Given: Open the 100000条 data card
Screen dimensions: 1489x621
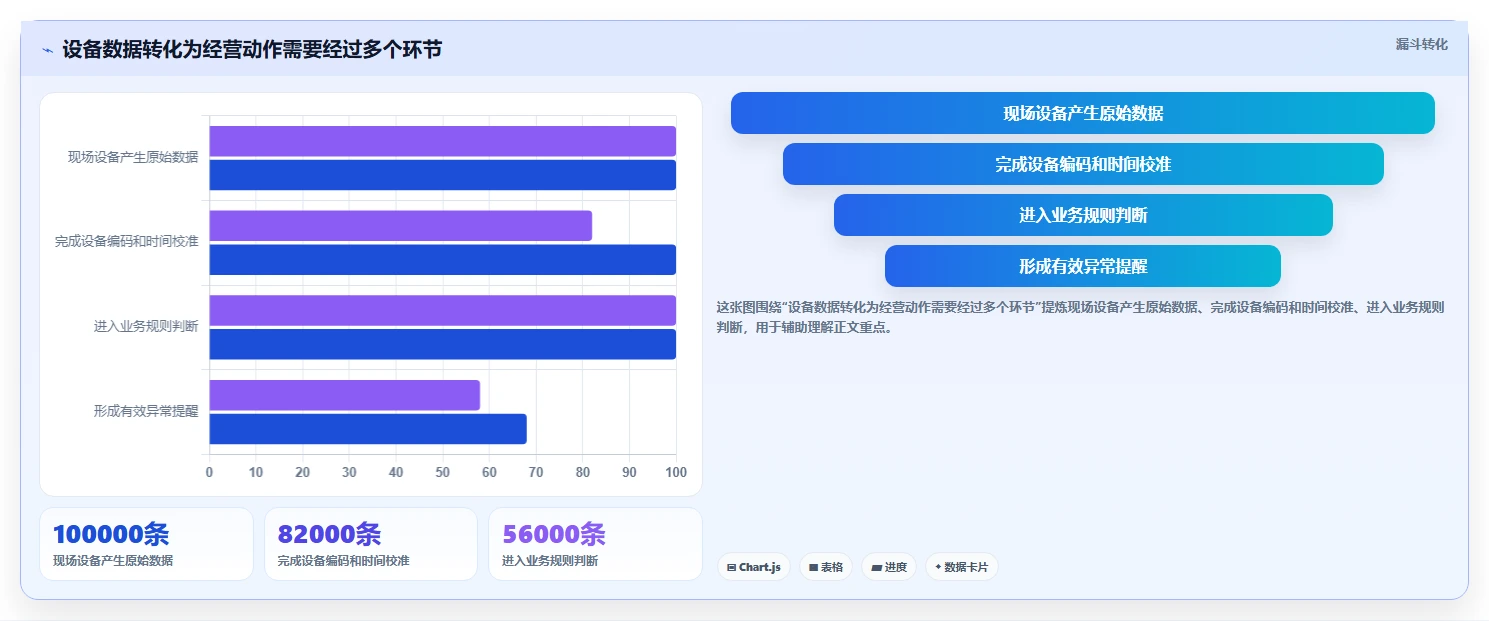Looking at the screenshot, I should coord(146,544).
